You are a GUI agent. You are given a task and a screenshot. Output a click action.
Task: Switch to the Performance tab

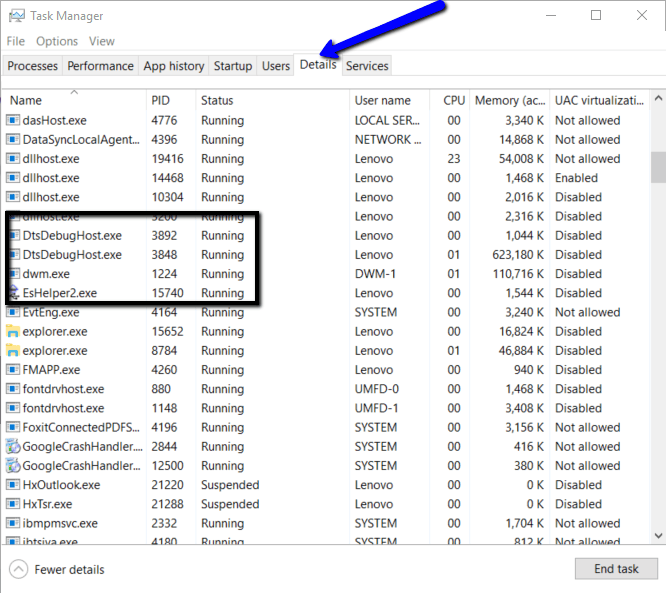(101, 66)
